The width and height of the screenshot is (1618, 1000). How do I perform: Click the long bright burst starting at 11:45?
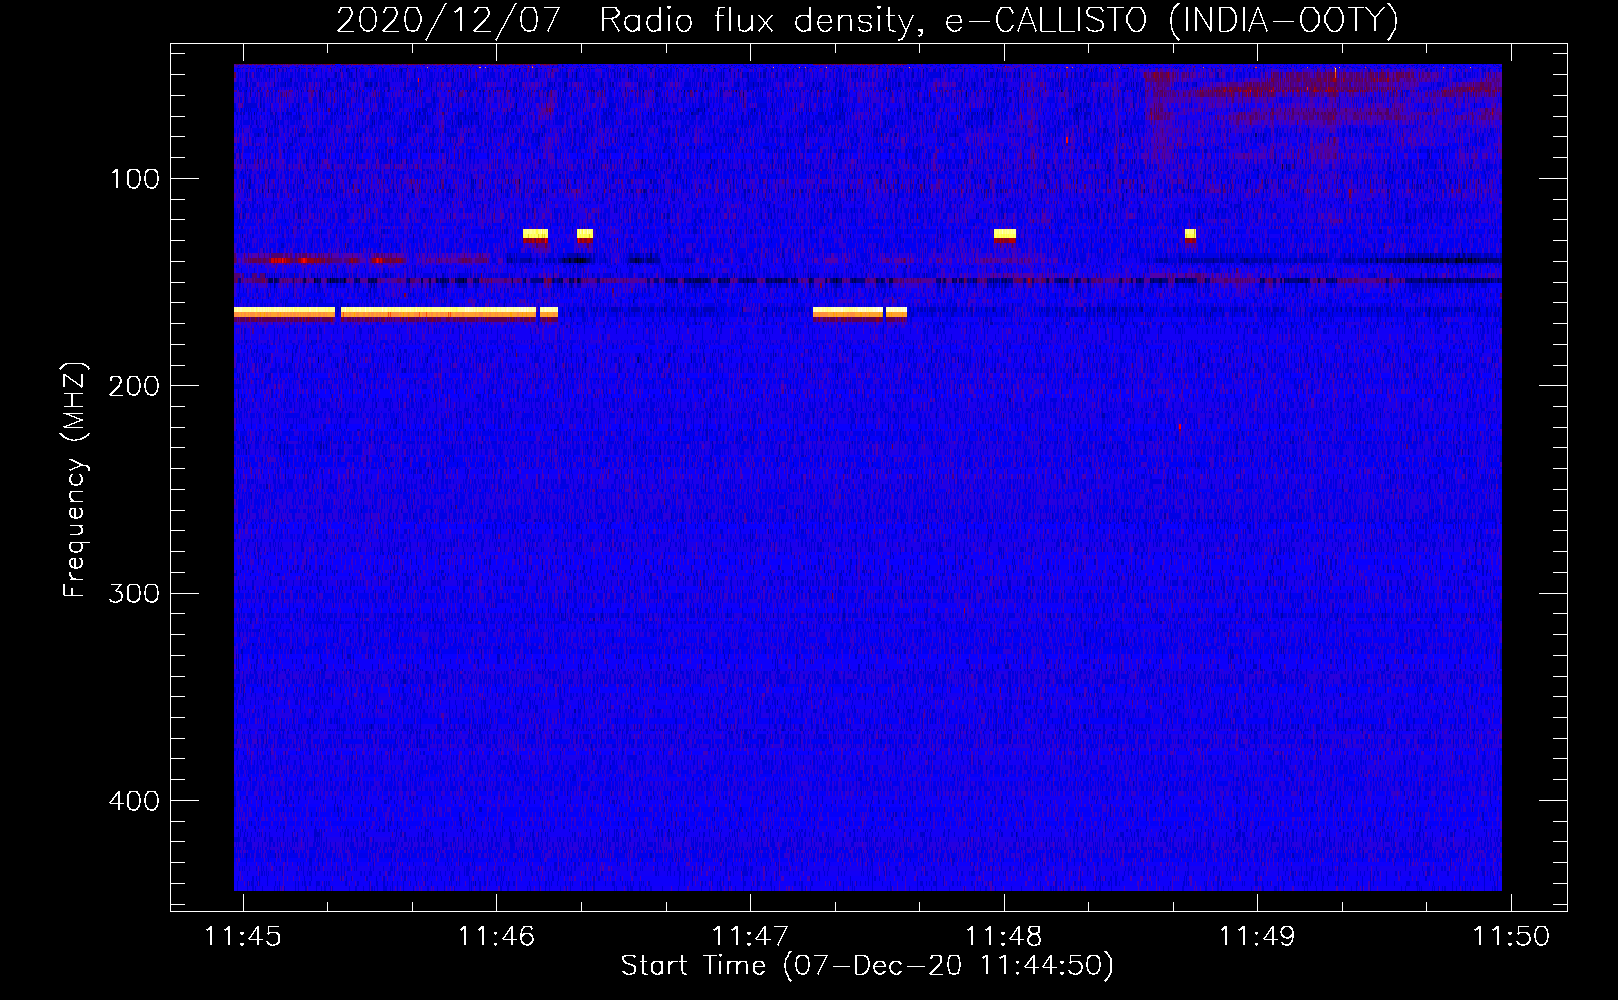point(396,313)
